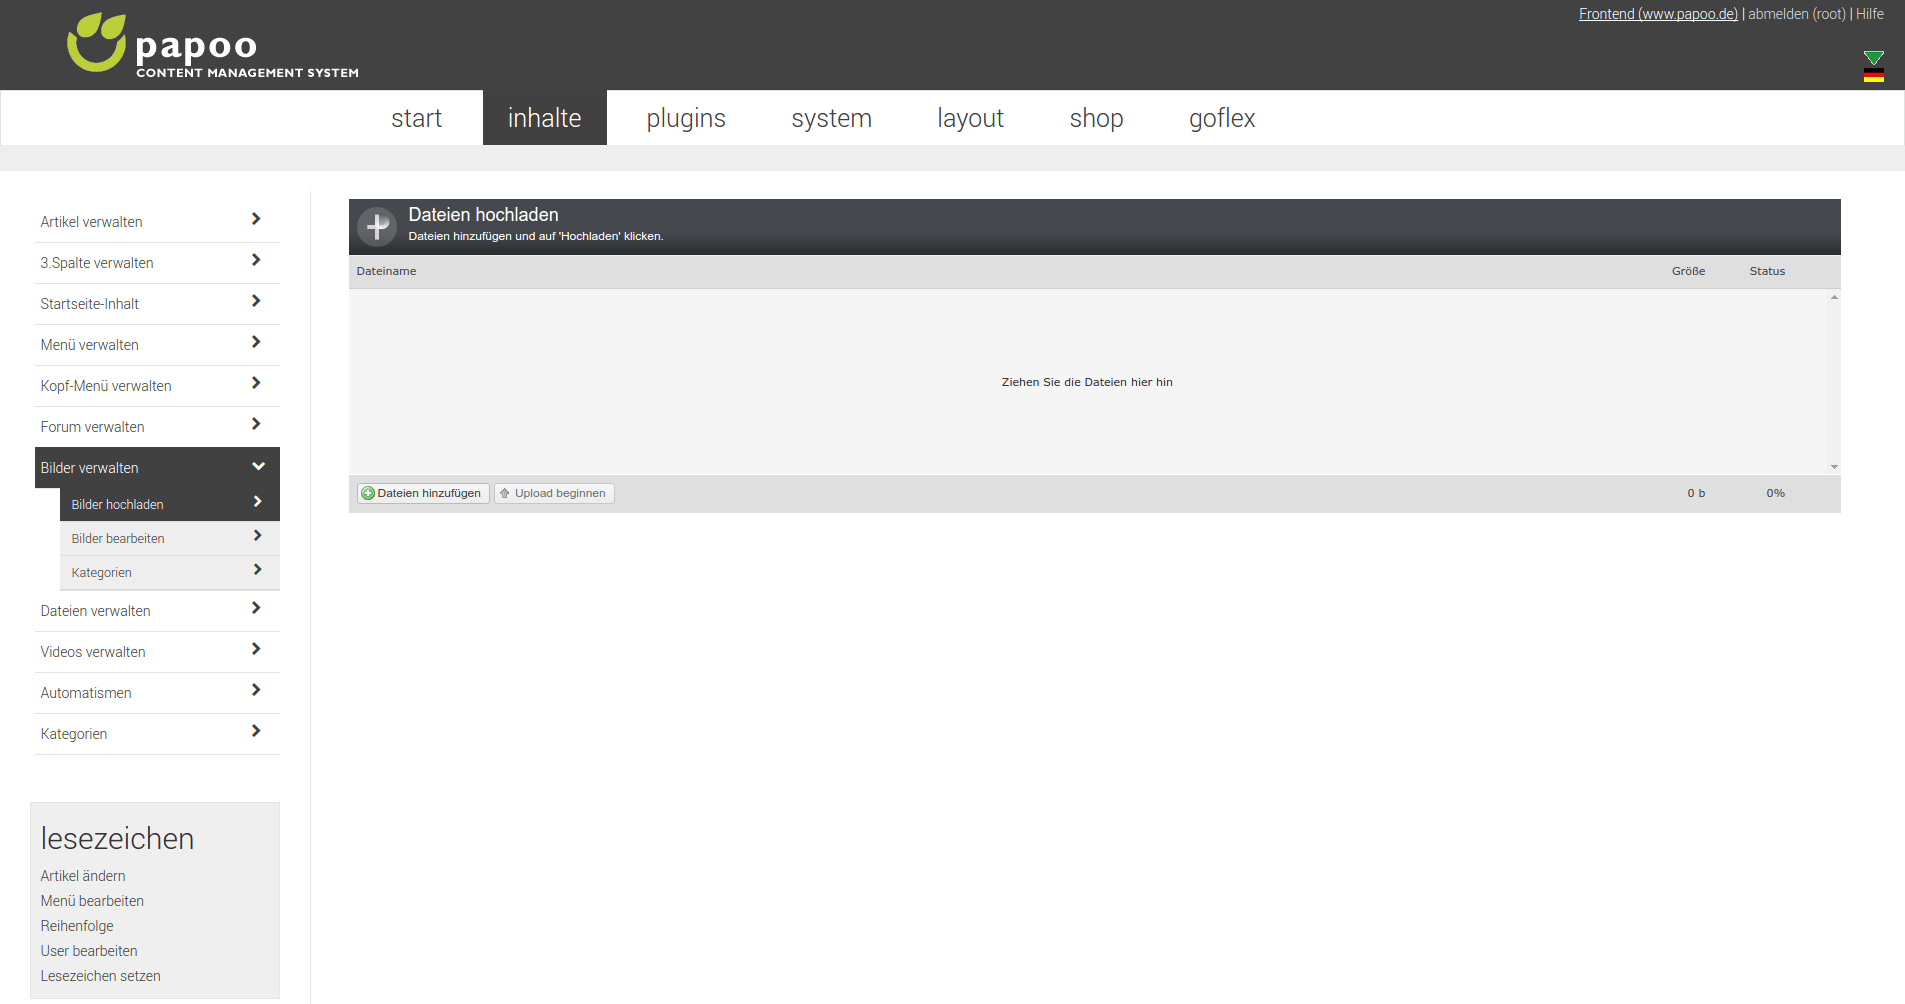Open the Frontend (www.papoo.de) link
The height and width of the screenshot is (1004, 1905).
pos(1657,13)
